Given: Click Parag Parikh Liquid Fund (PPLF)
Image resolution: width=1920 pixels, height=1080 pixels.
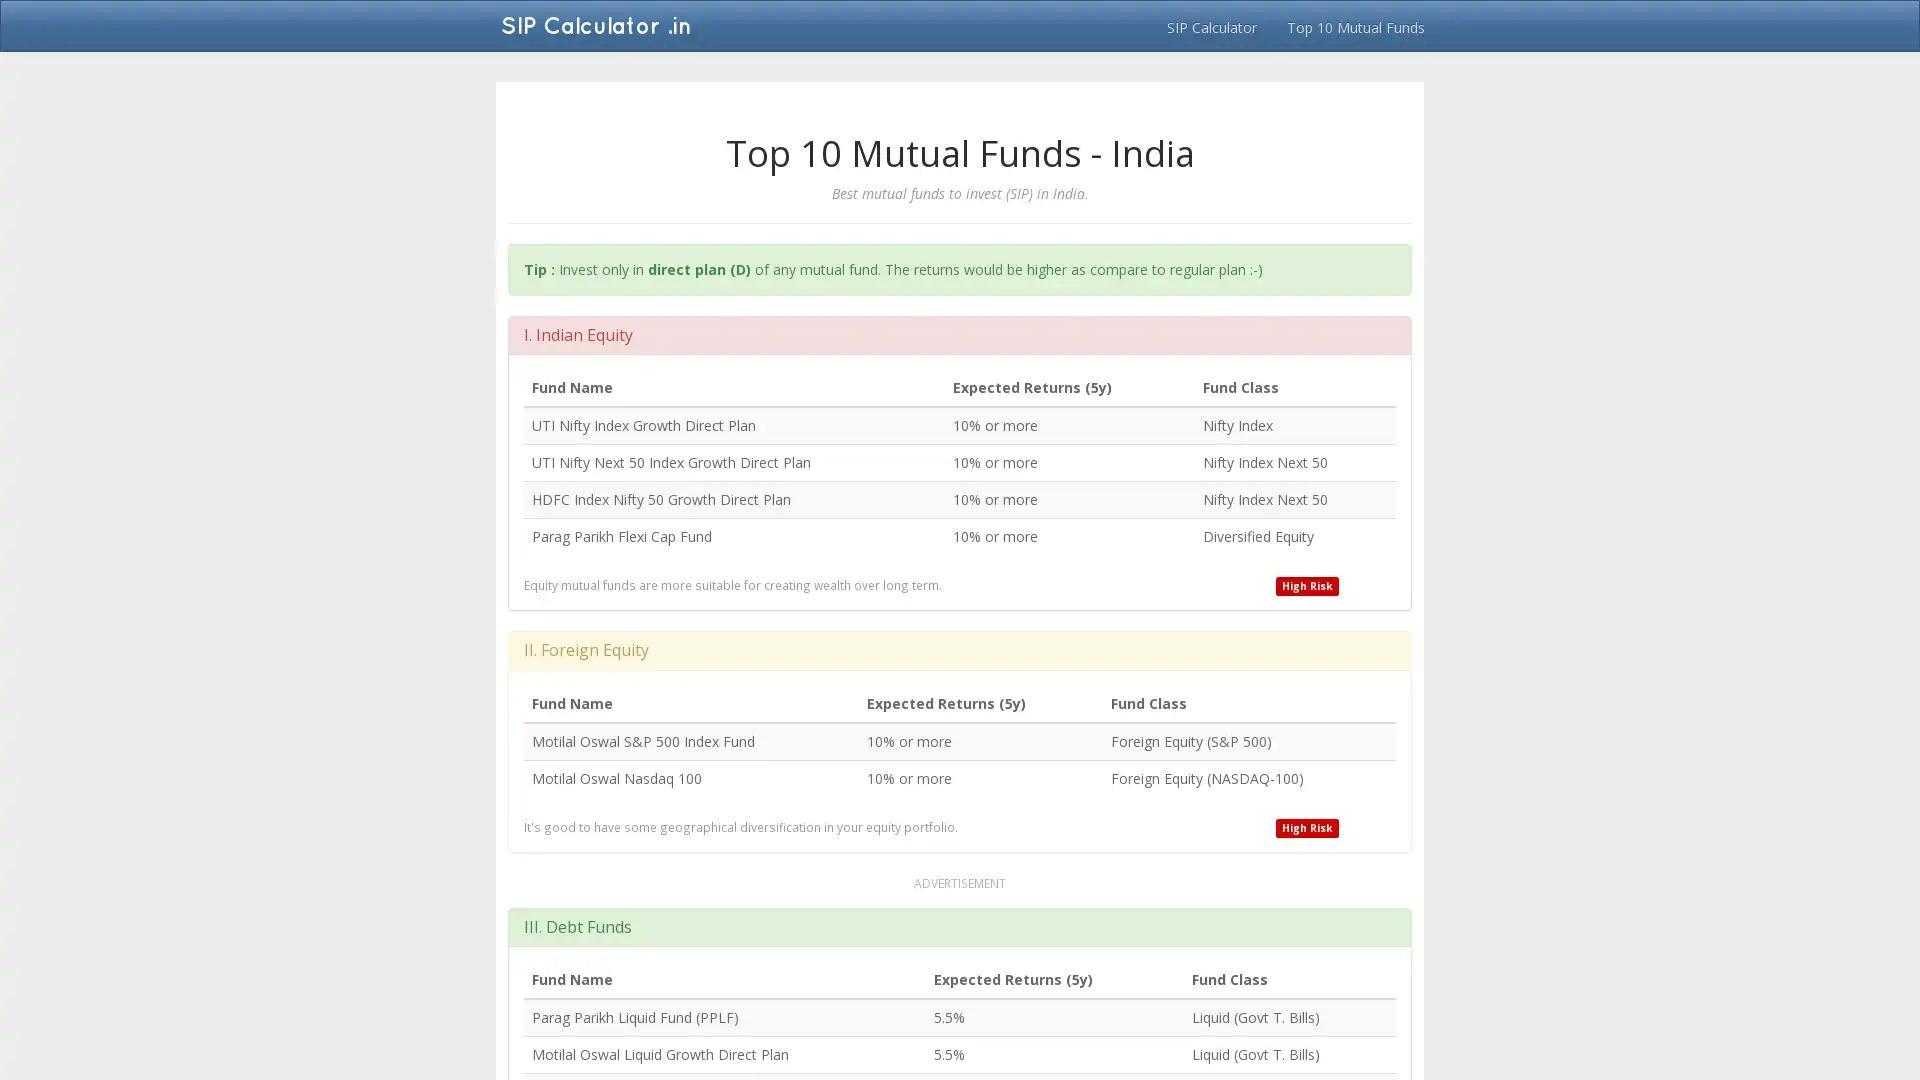Looking at the screenshot, I should click(x=635, y=1018).
